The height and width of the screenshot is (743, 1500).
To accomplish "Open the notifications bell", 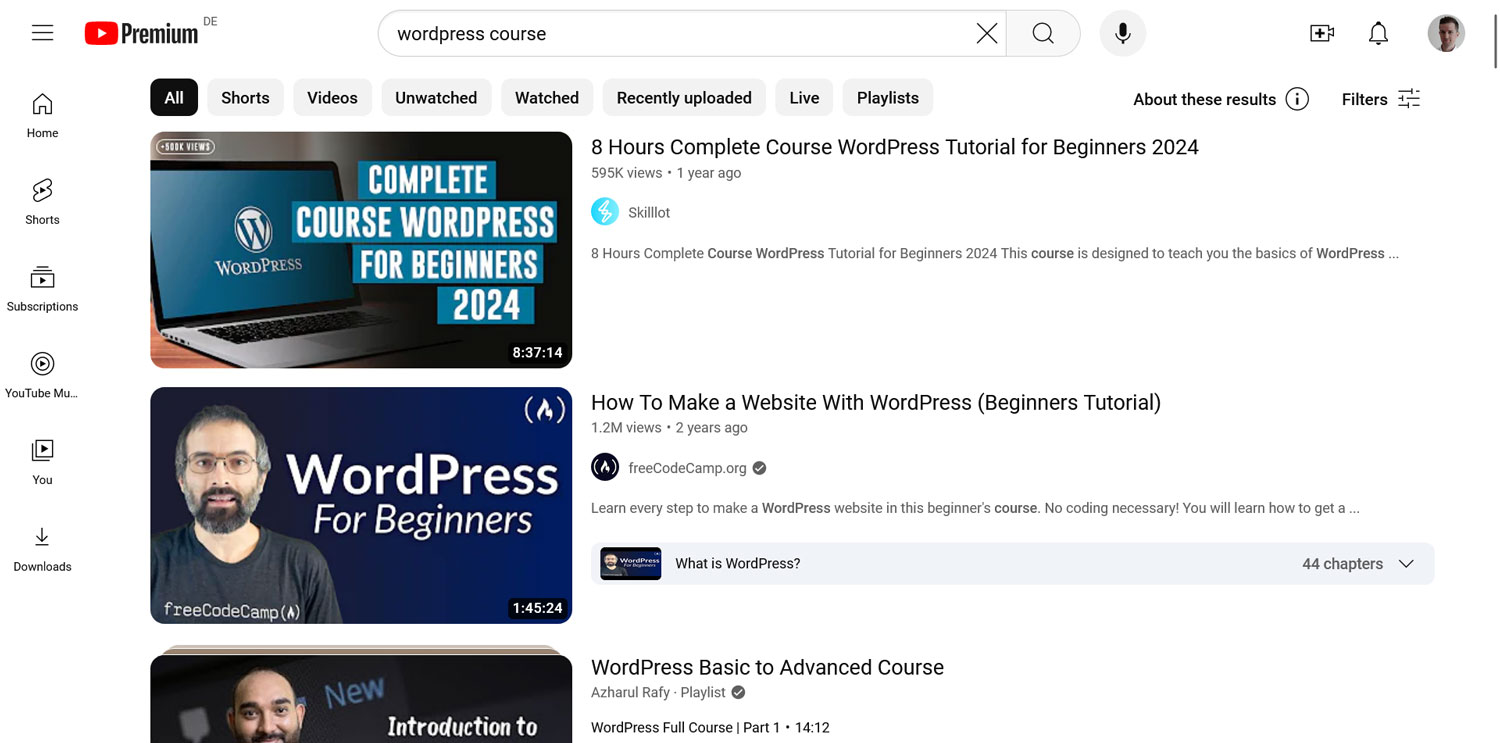I will click(1378, 34).
